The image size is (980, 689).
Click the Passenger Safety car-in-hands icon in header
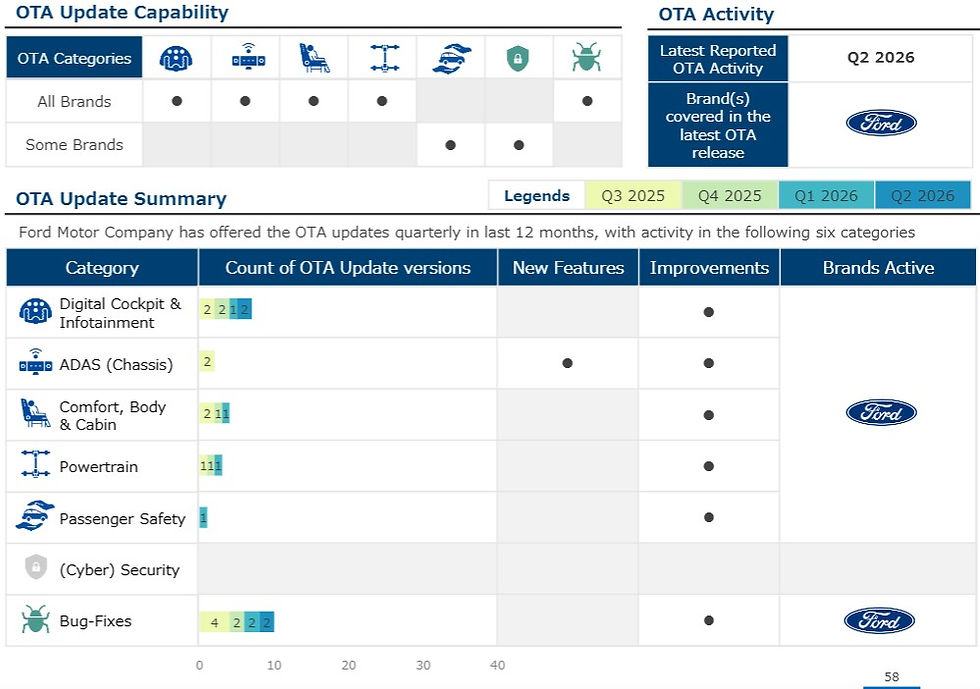(451, 58)
